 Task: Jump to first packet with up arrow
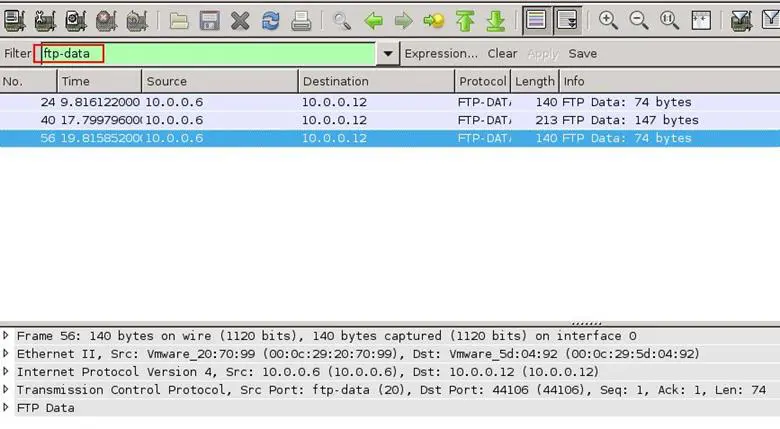tap(464, 20)
